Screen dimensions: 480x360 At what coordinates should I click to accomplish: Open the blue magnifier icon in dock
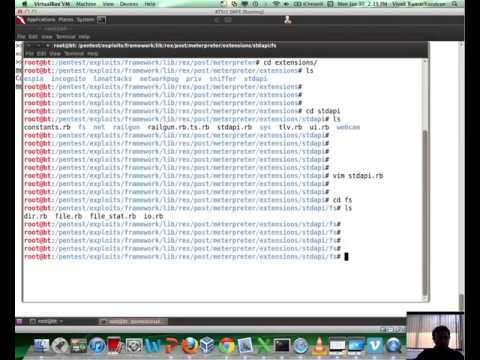tap(394, 346)
